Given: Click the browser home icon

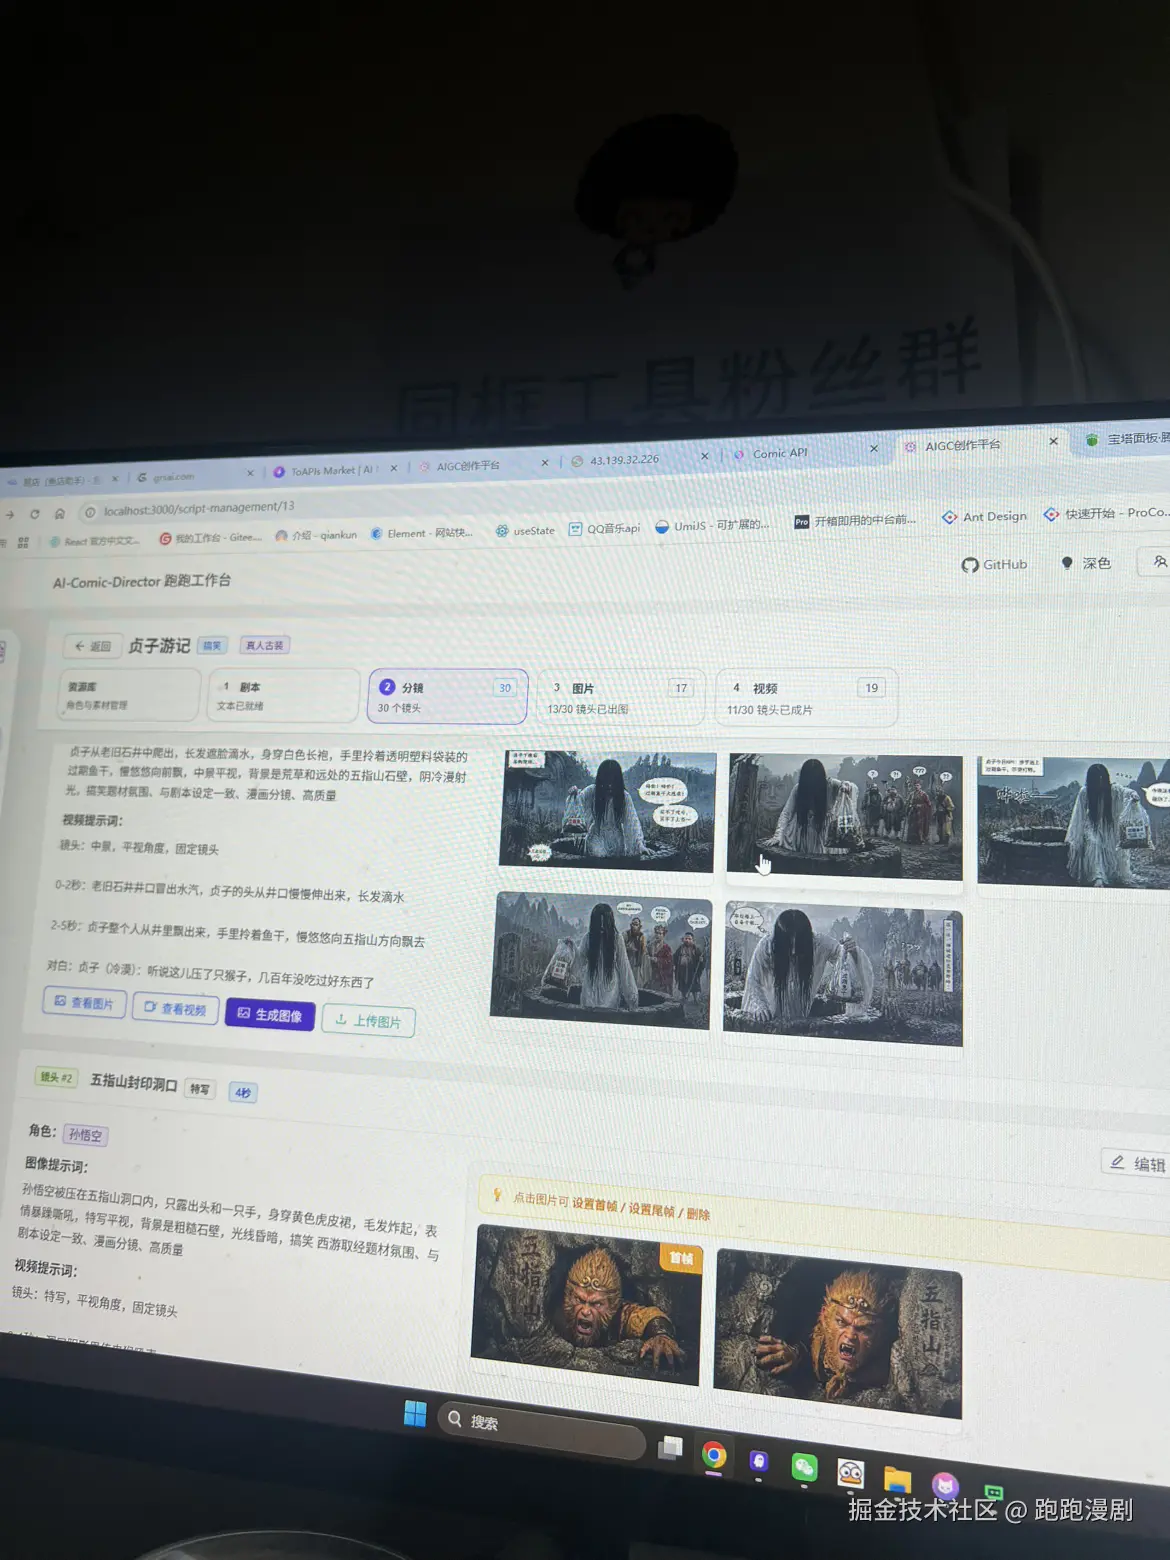Looking at the screenshot, I should [60, 513].
